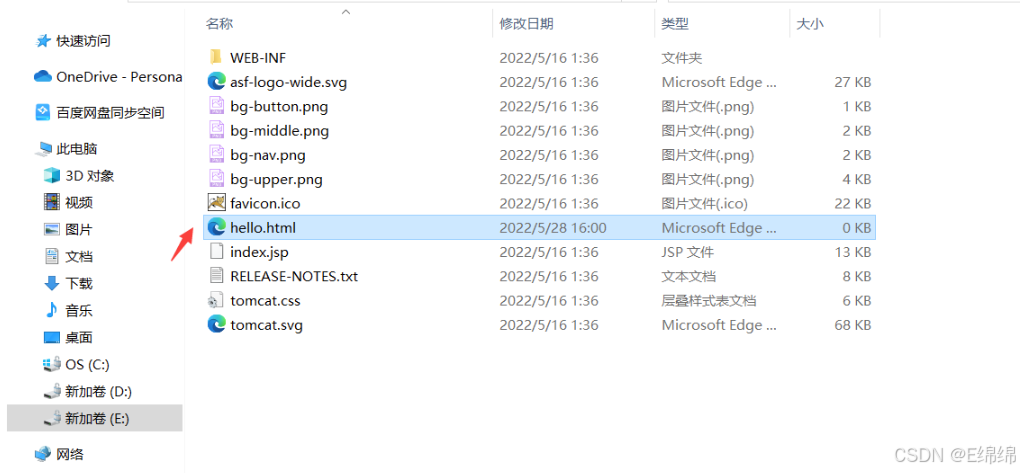Select the file name tomcat.svg
This screenshot has width=1020, height=473.
(267, 325)
